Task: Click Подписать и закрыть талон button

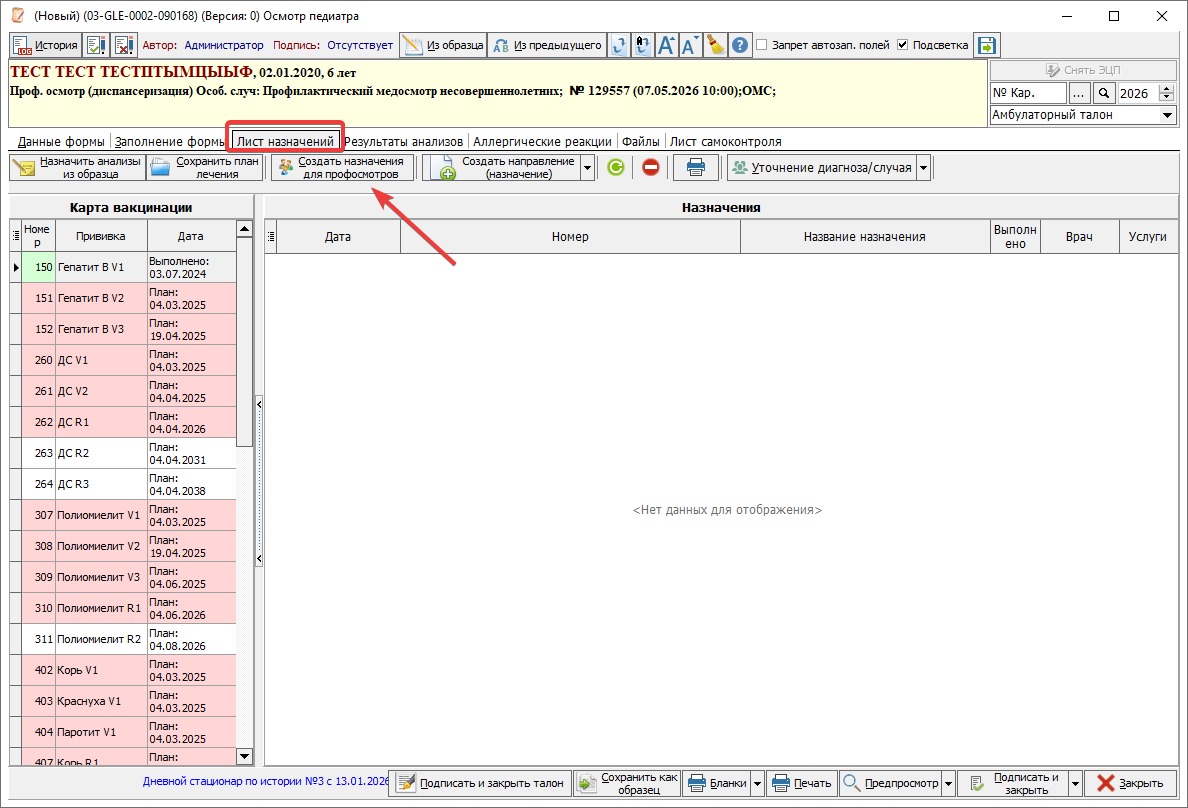Action: tap(480, 783)
